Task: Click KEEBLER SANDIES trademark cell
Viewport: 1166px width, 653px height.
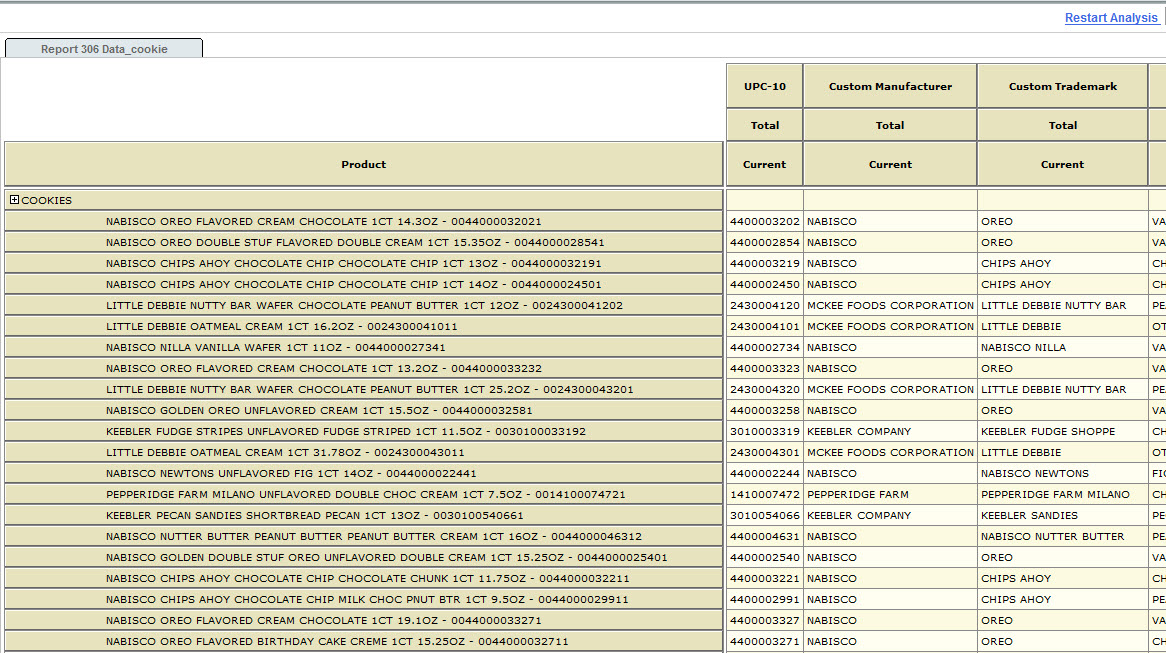Action: pos(1063,515)
